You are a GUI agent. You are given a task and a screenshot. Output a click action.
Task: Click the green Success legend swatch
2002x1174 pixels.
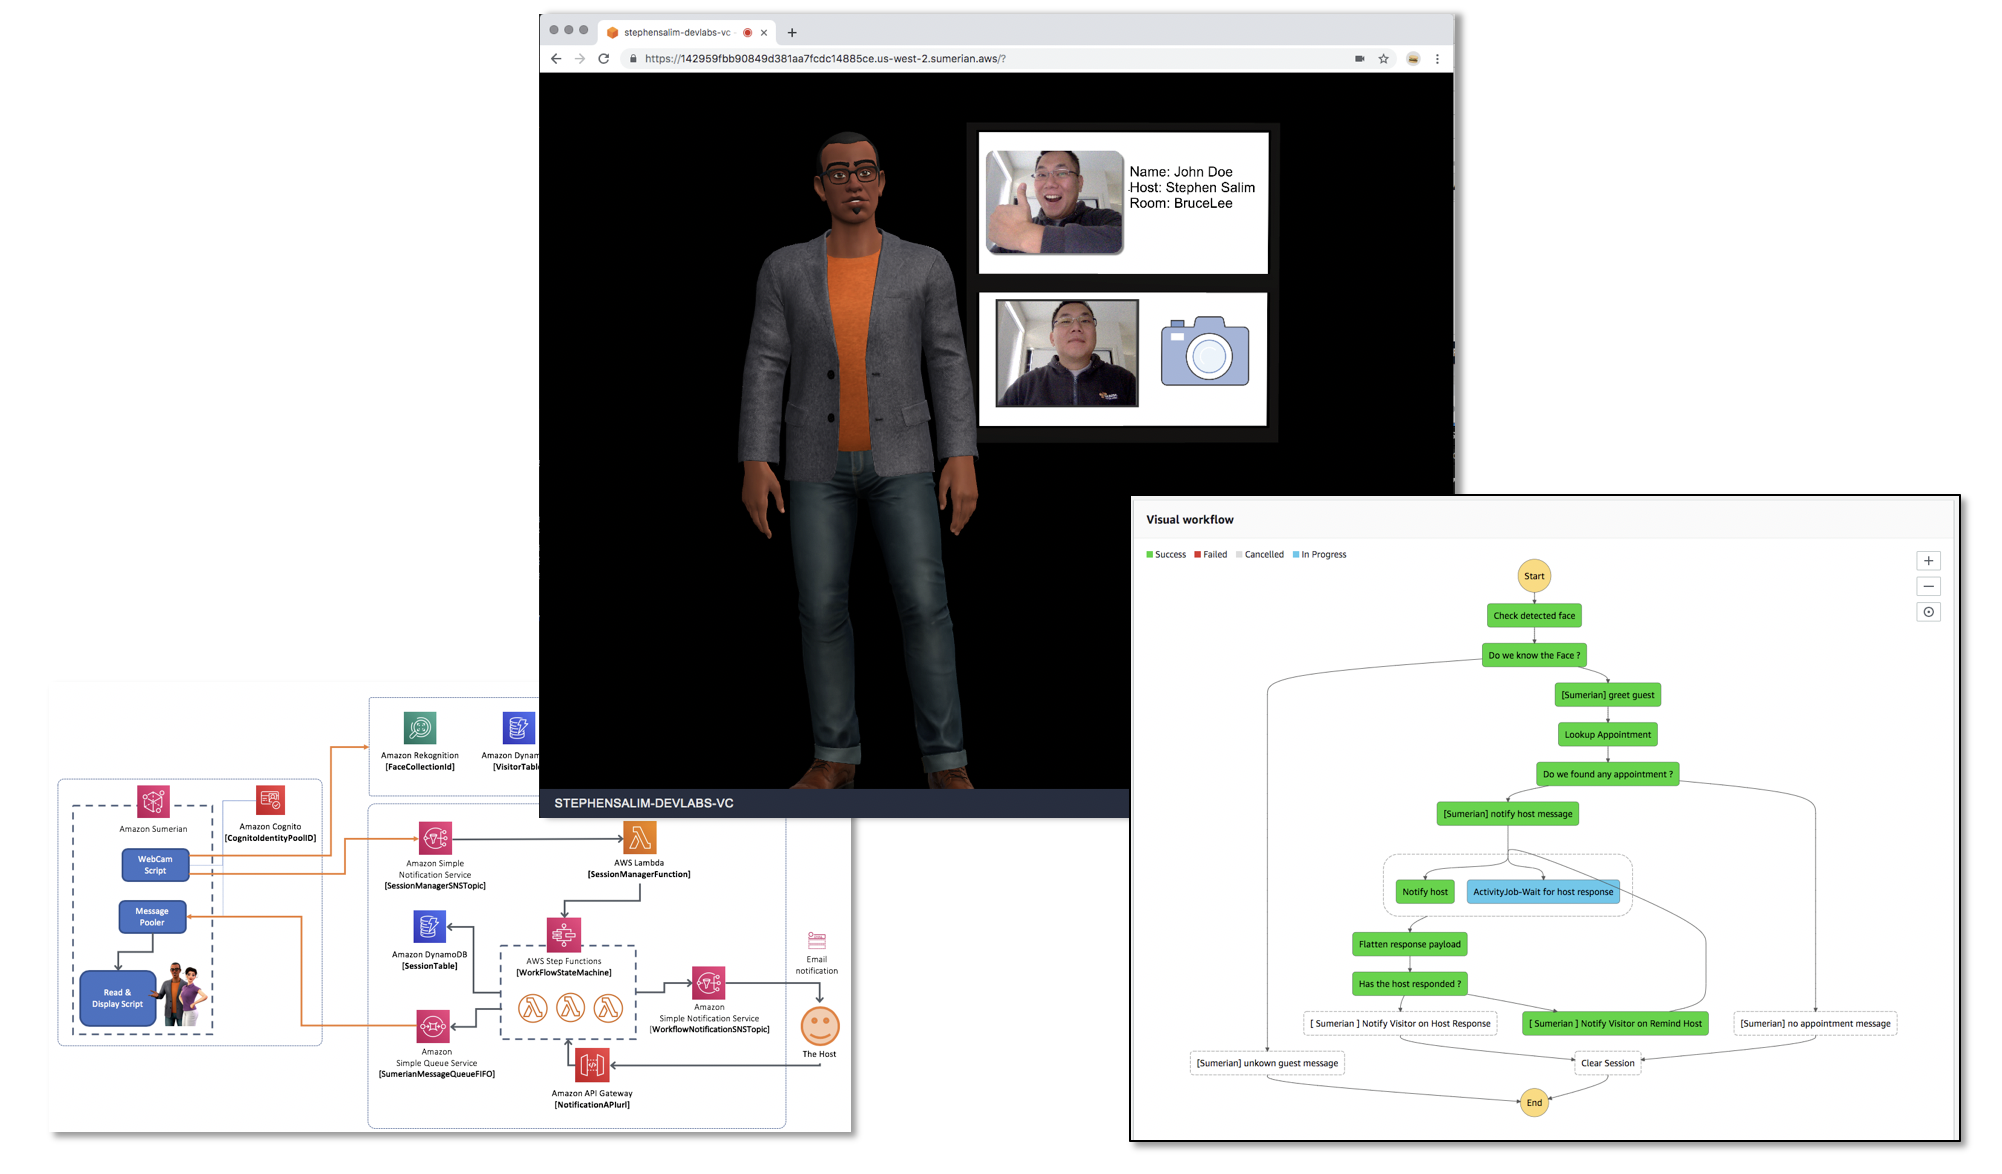point(1150,555)
